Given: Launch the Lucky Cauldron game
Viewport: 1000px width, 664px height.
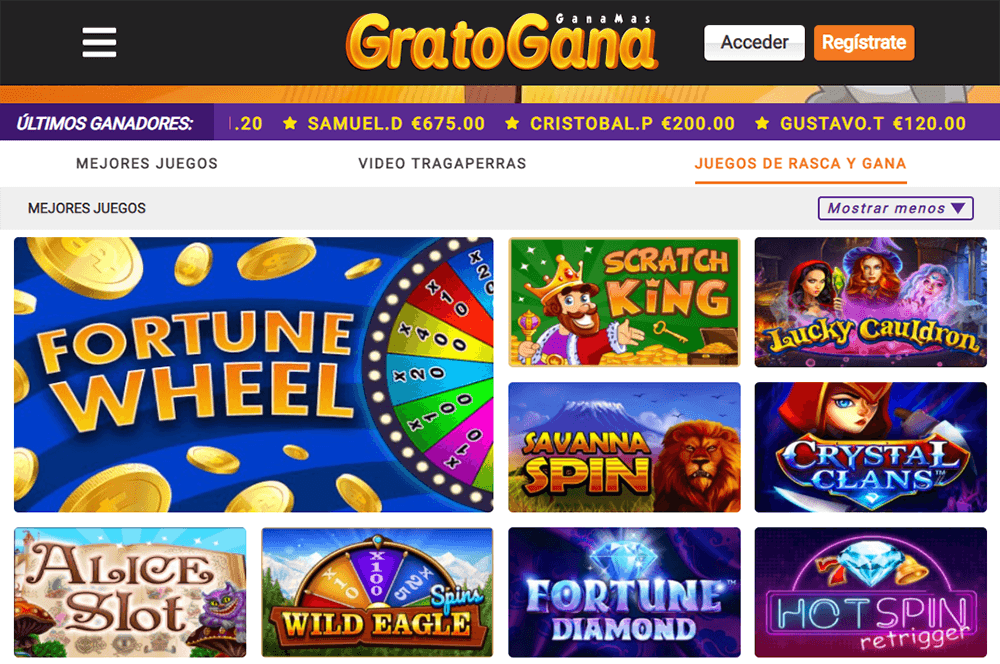Looking at the screenshot, I should click(871, 302).
